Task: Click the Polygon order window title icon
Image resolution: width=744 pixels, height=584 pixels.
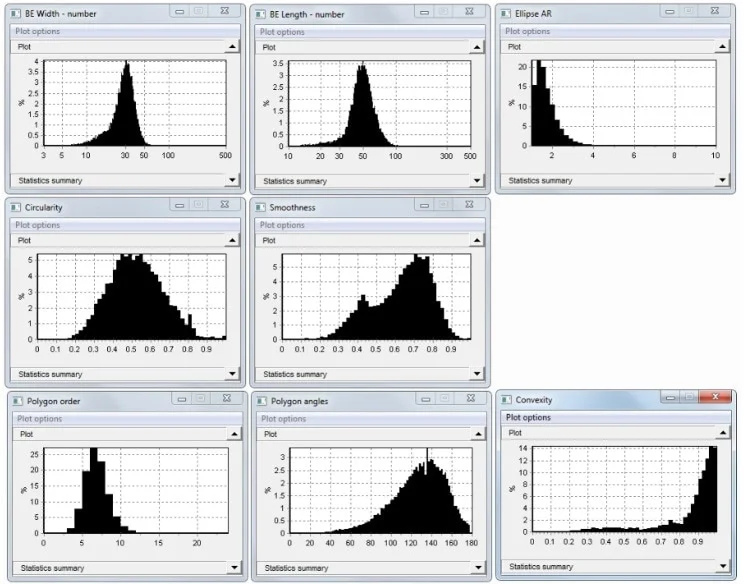Action: click(16, 401)
